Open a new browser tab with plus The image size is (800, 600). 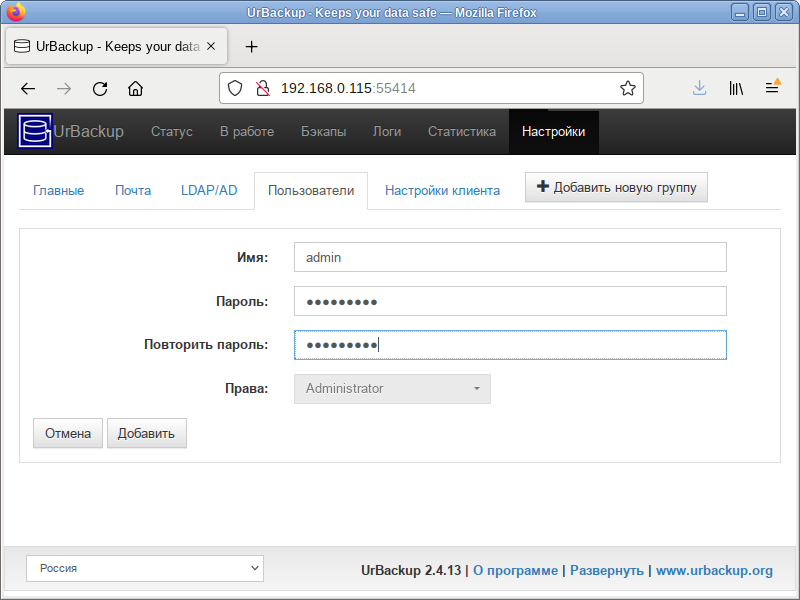coord(252,47)
